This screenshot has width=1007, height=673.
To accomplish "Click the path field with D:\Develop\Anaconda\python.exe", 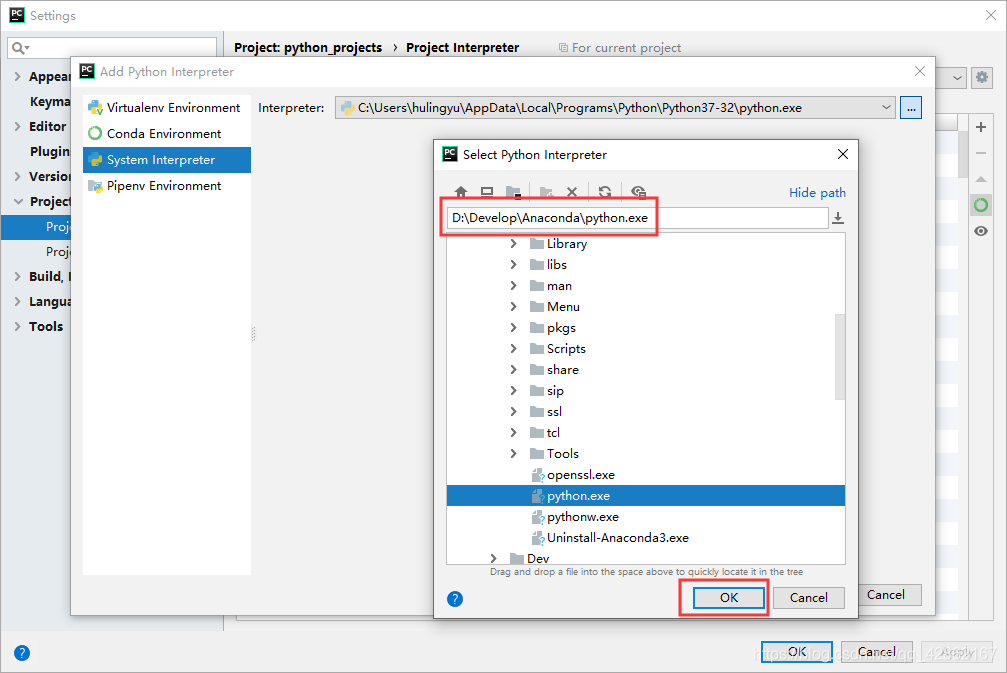I will 637,218.
